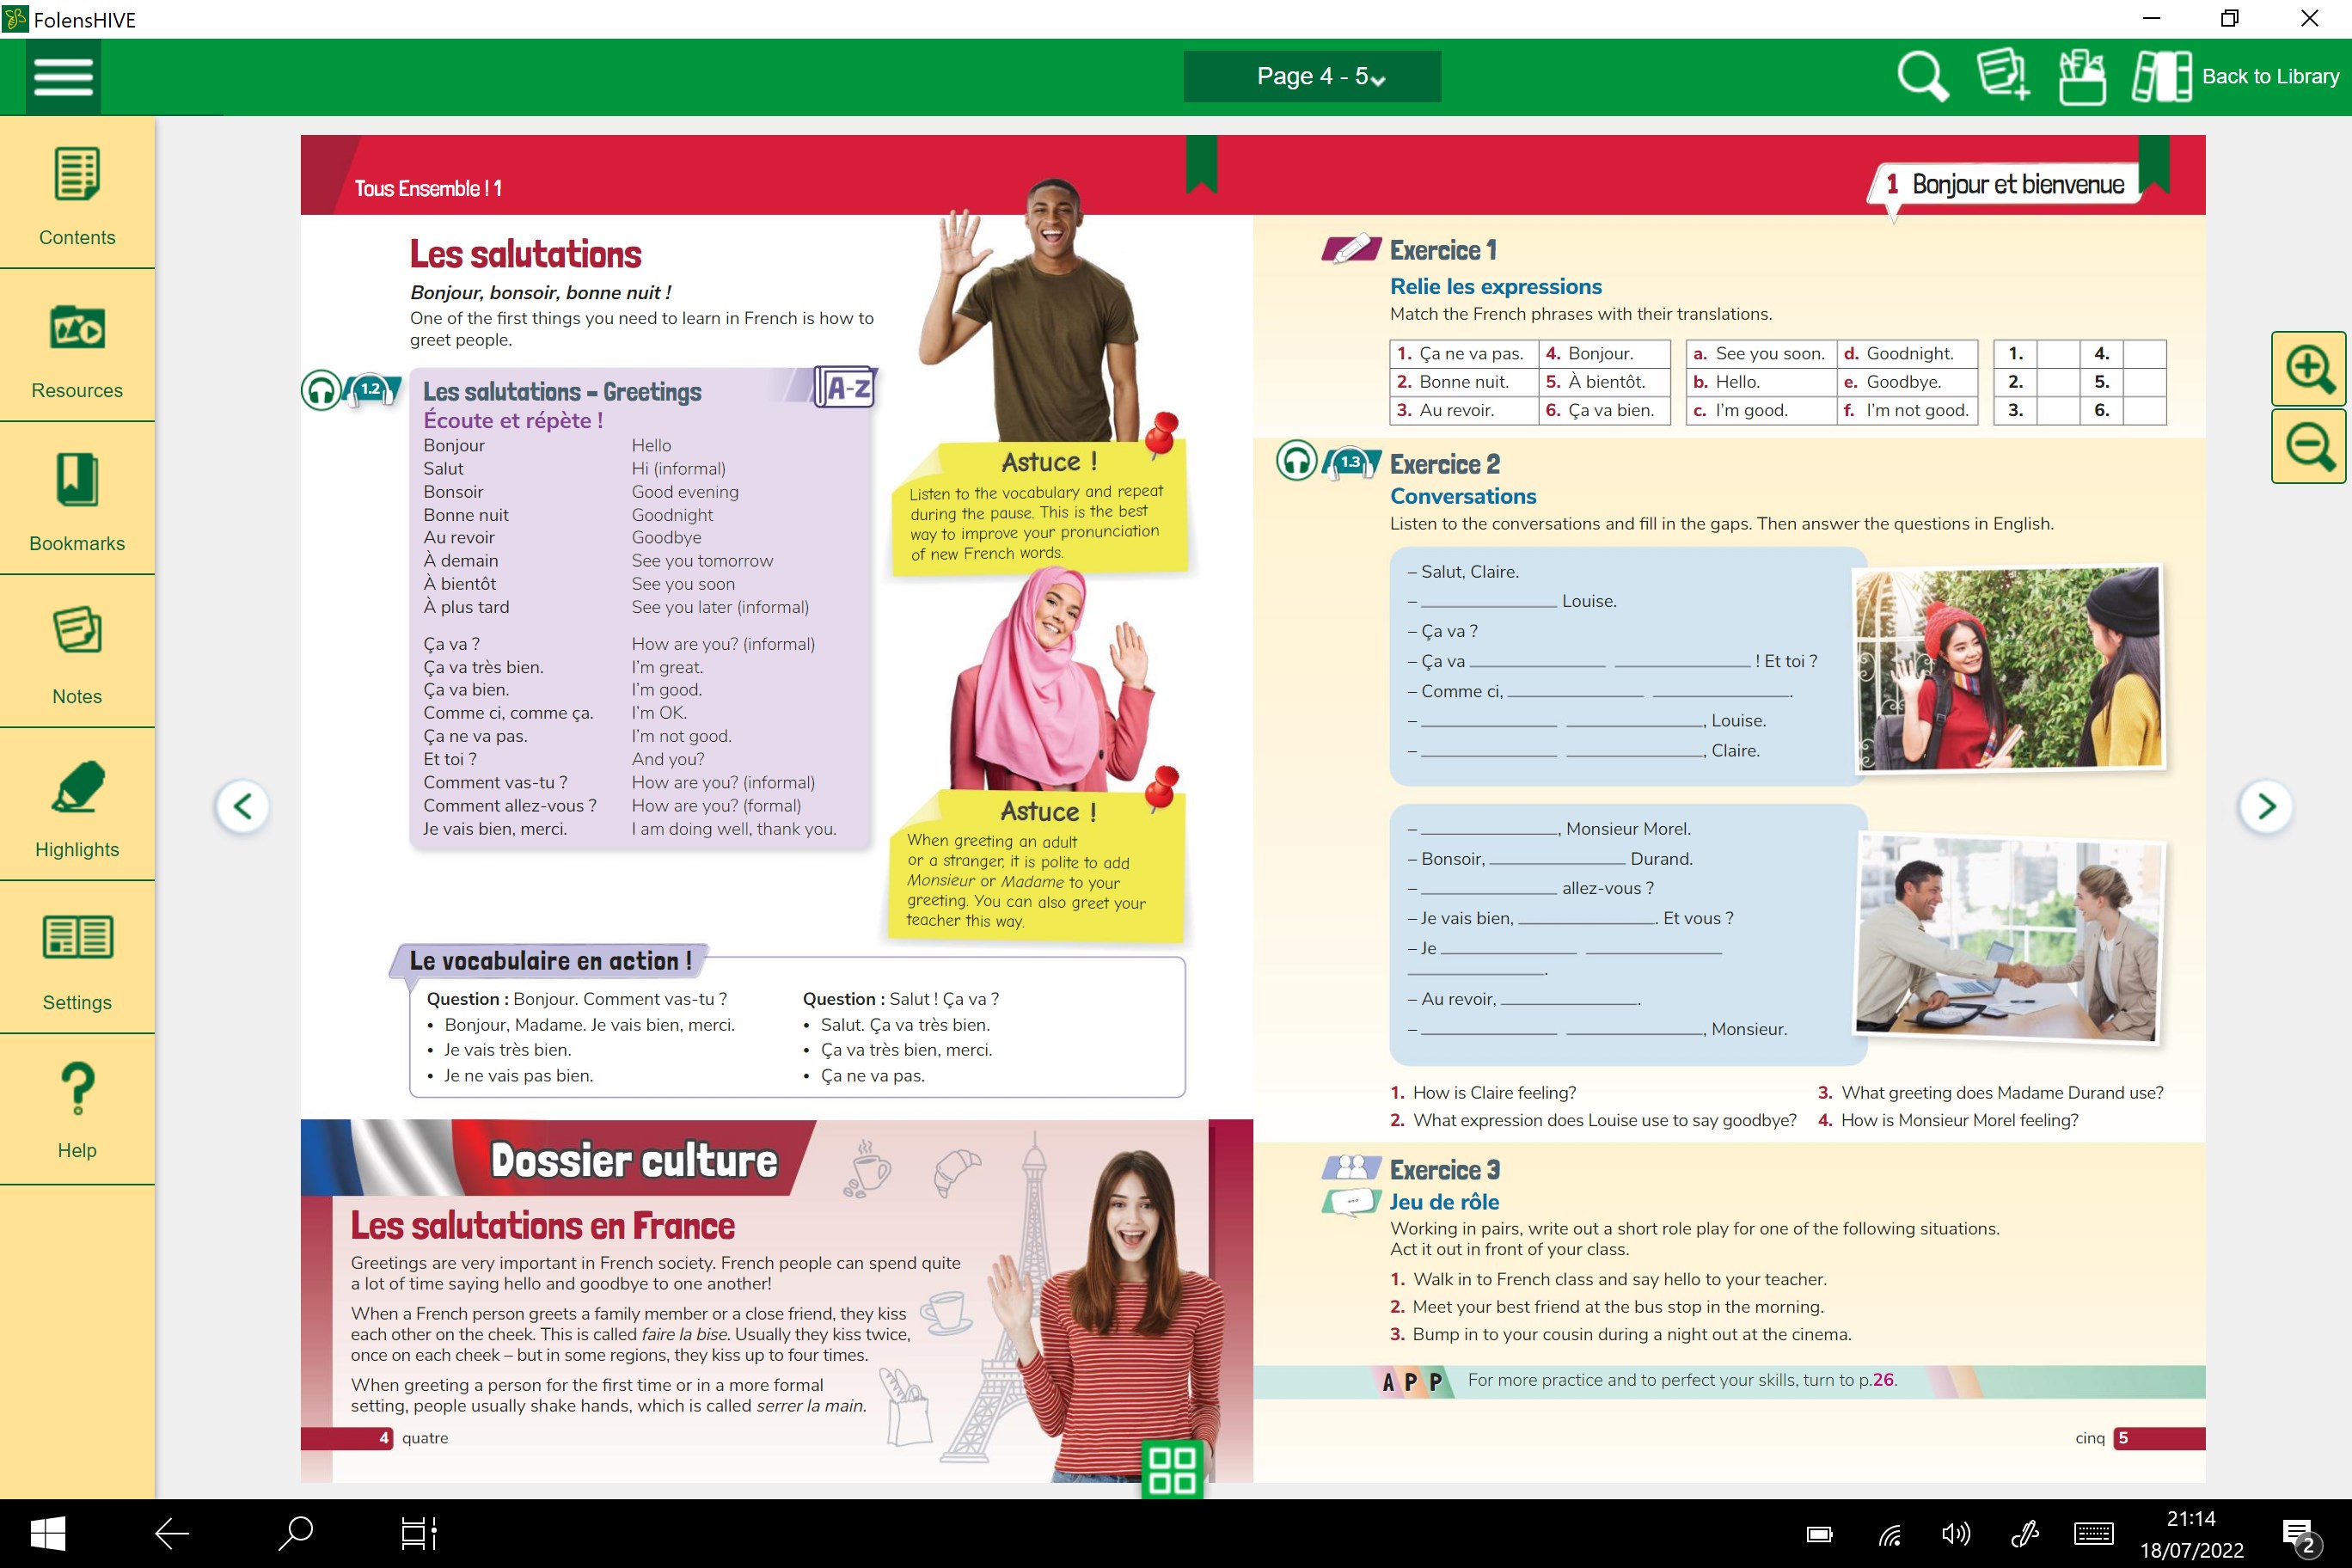2352x1568 pixels.
Task: Open the Resources panel
Action: tap(77, 349)
